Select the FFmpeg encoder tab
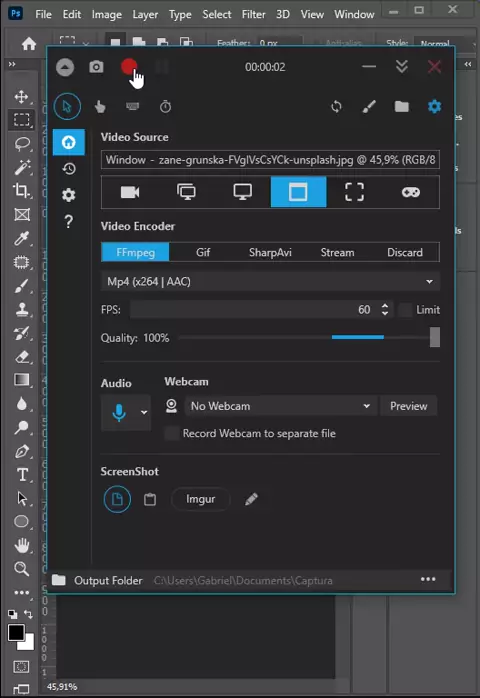This screenshot has height=698, width=480. pyautogui.click(x=135, y=252)
